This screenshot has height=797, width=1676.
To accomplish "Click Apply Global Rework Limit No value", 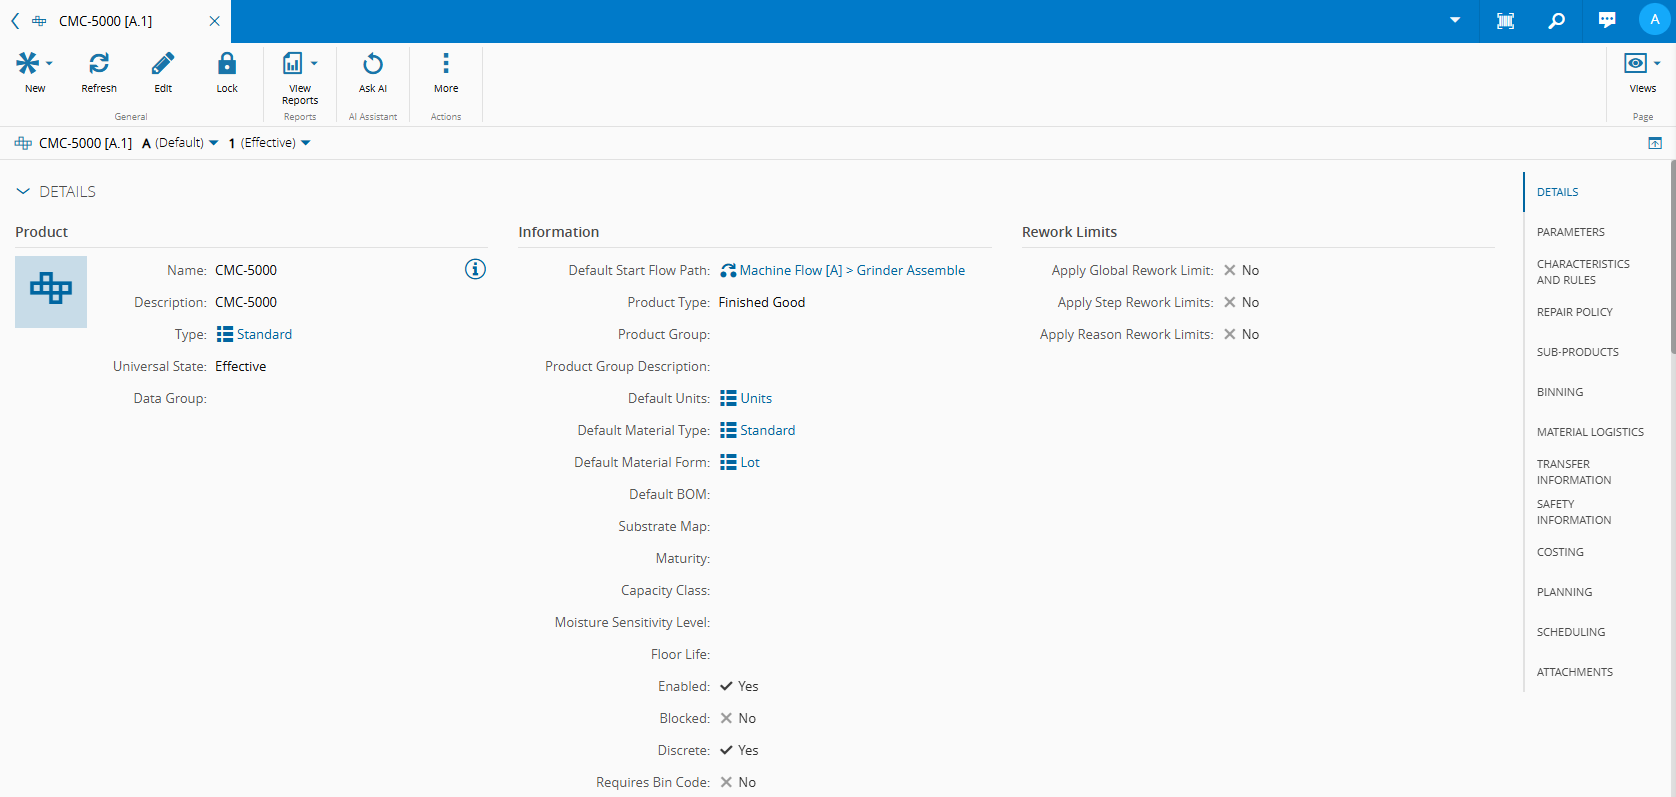I will (1241, 270).
